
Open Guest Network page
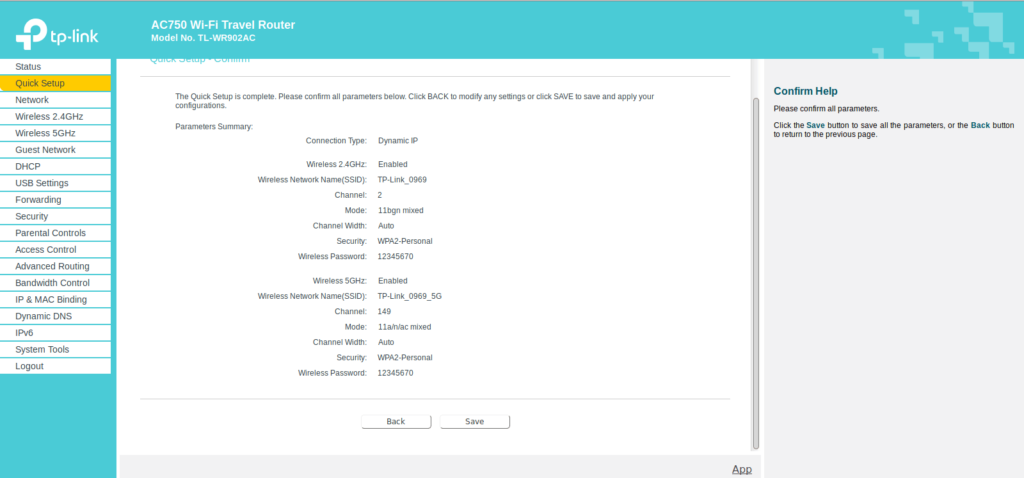pos(45,150)
